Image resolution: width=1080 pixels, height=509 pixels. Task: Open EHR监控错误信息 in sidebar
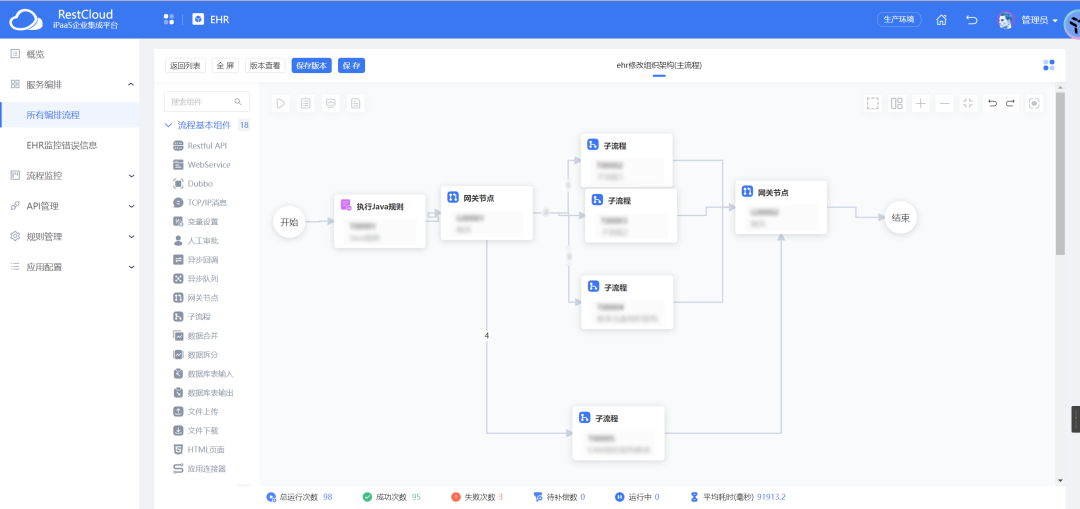[70, 145]
